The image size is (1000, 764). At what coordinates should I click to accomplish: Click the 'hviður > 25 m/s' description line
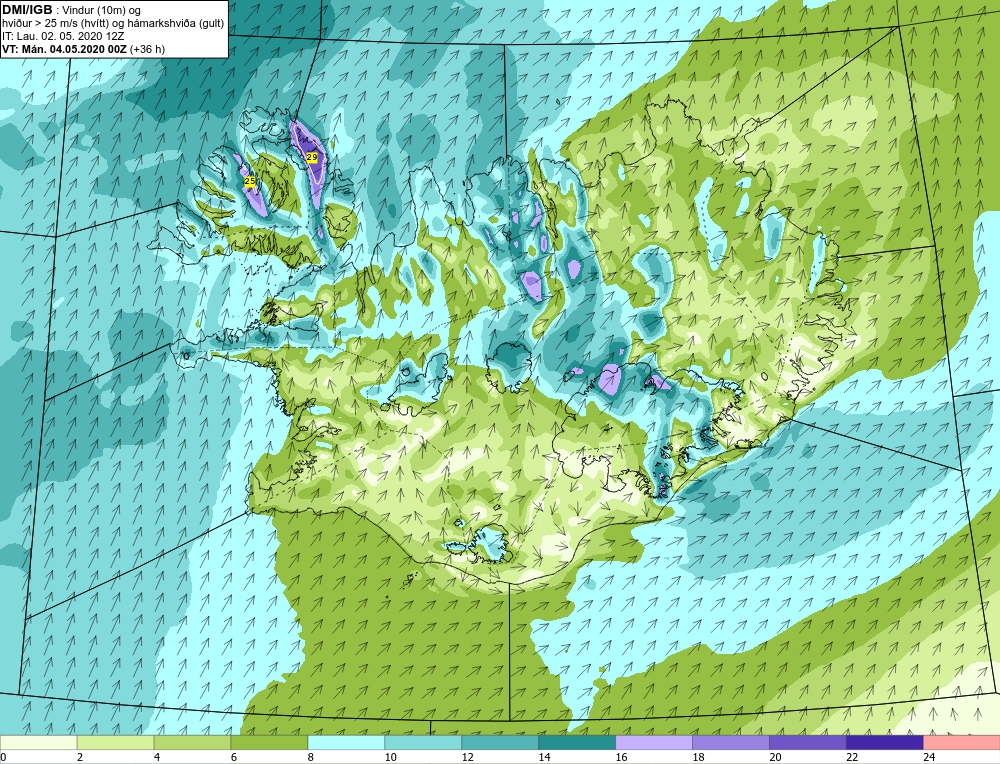[x=113, y=24]
